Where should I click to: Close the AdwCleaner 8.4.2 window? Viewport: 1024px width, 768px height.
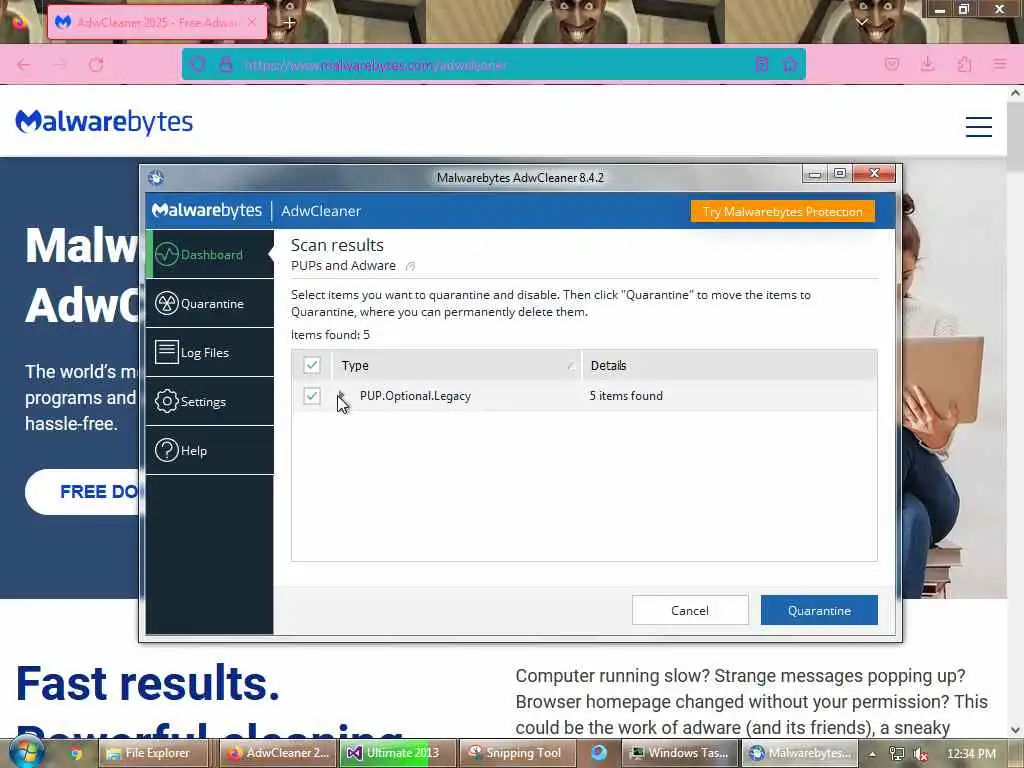point(874,173)
